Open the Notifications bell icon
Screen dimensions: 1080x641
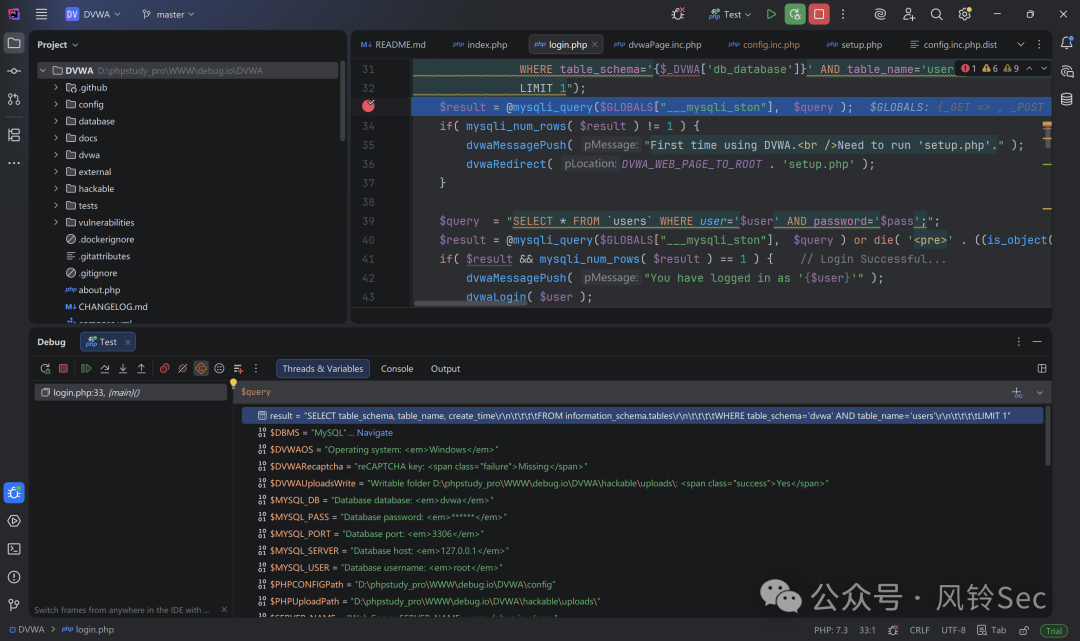coord(1066,43)
